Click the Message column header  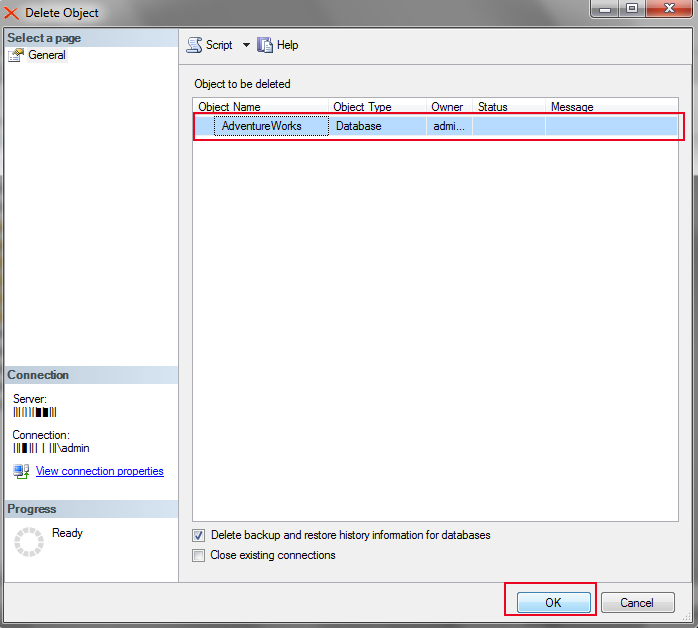coord(572,107)
